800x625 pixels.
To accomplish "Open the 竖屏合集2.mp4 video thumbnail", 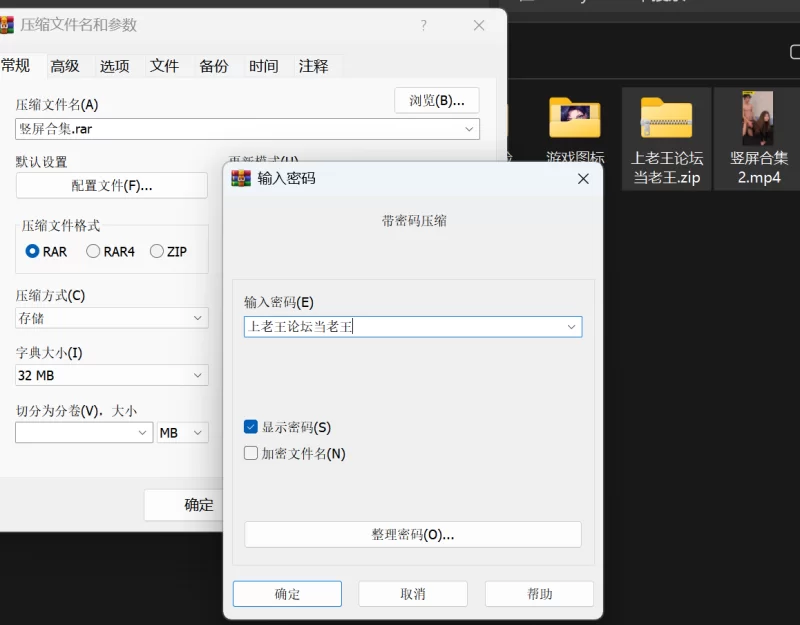I will [x=757, y=119].
